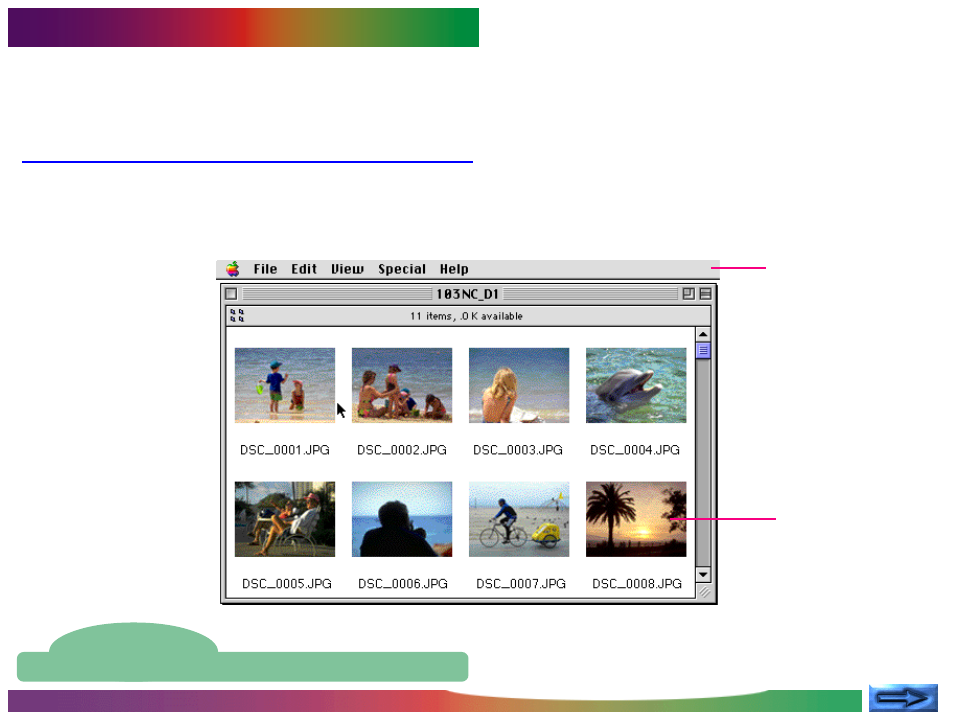Click the DSC_0001.JPG file name

pos(285,450)
